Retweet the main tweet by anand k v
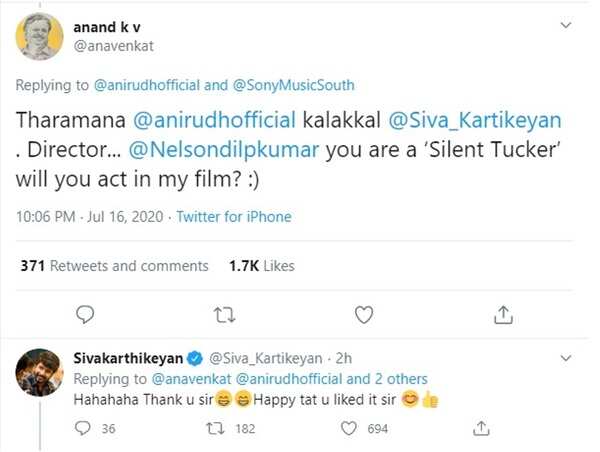Viewport: 600px width, 452px height. click(x=224, y=314)
